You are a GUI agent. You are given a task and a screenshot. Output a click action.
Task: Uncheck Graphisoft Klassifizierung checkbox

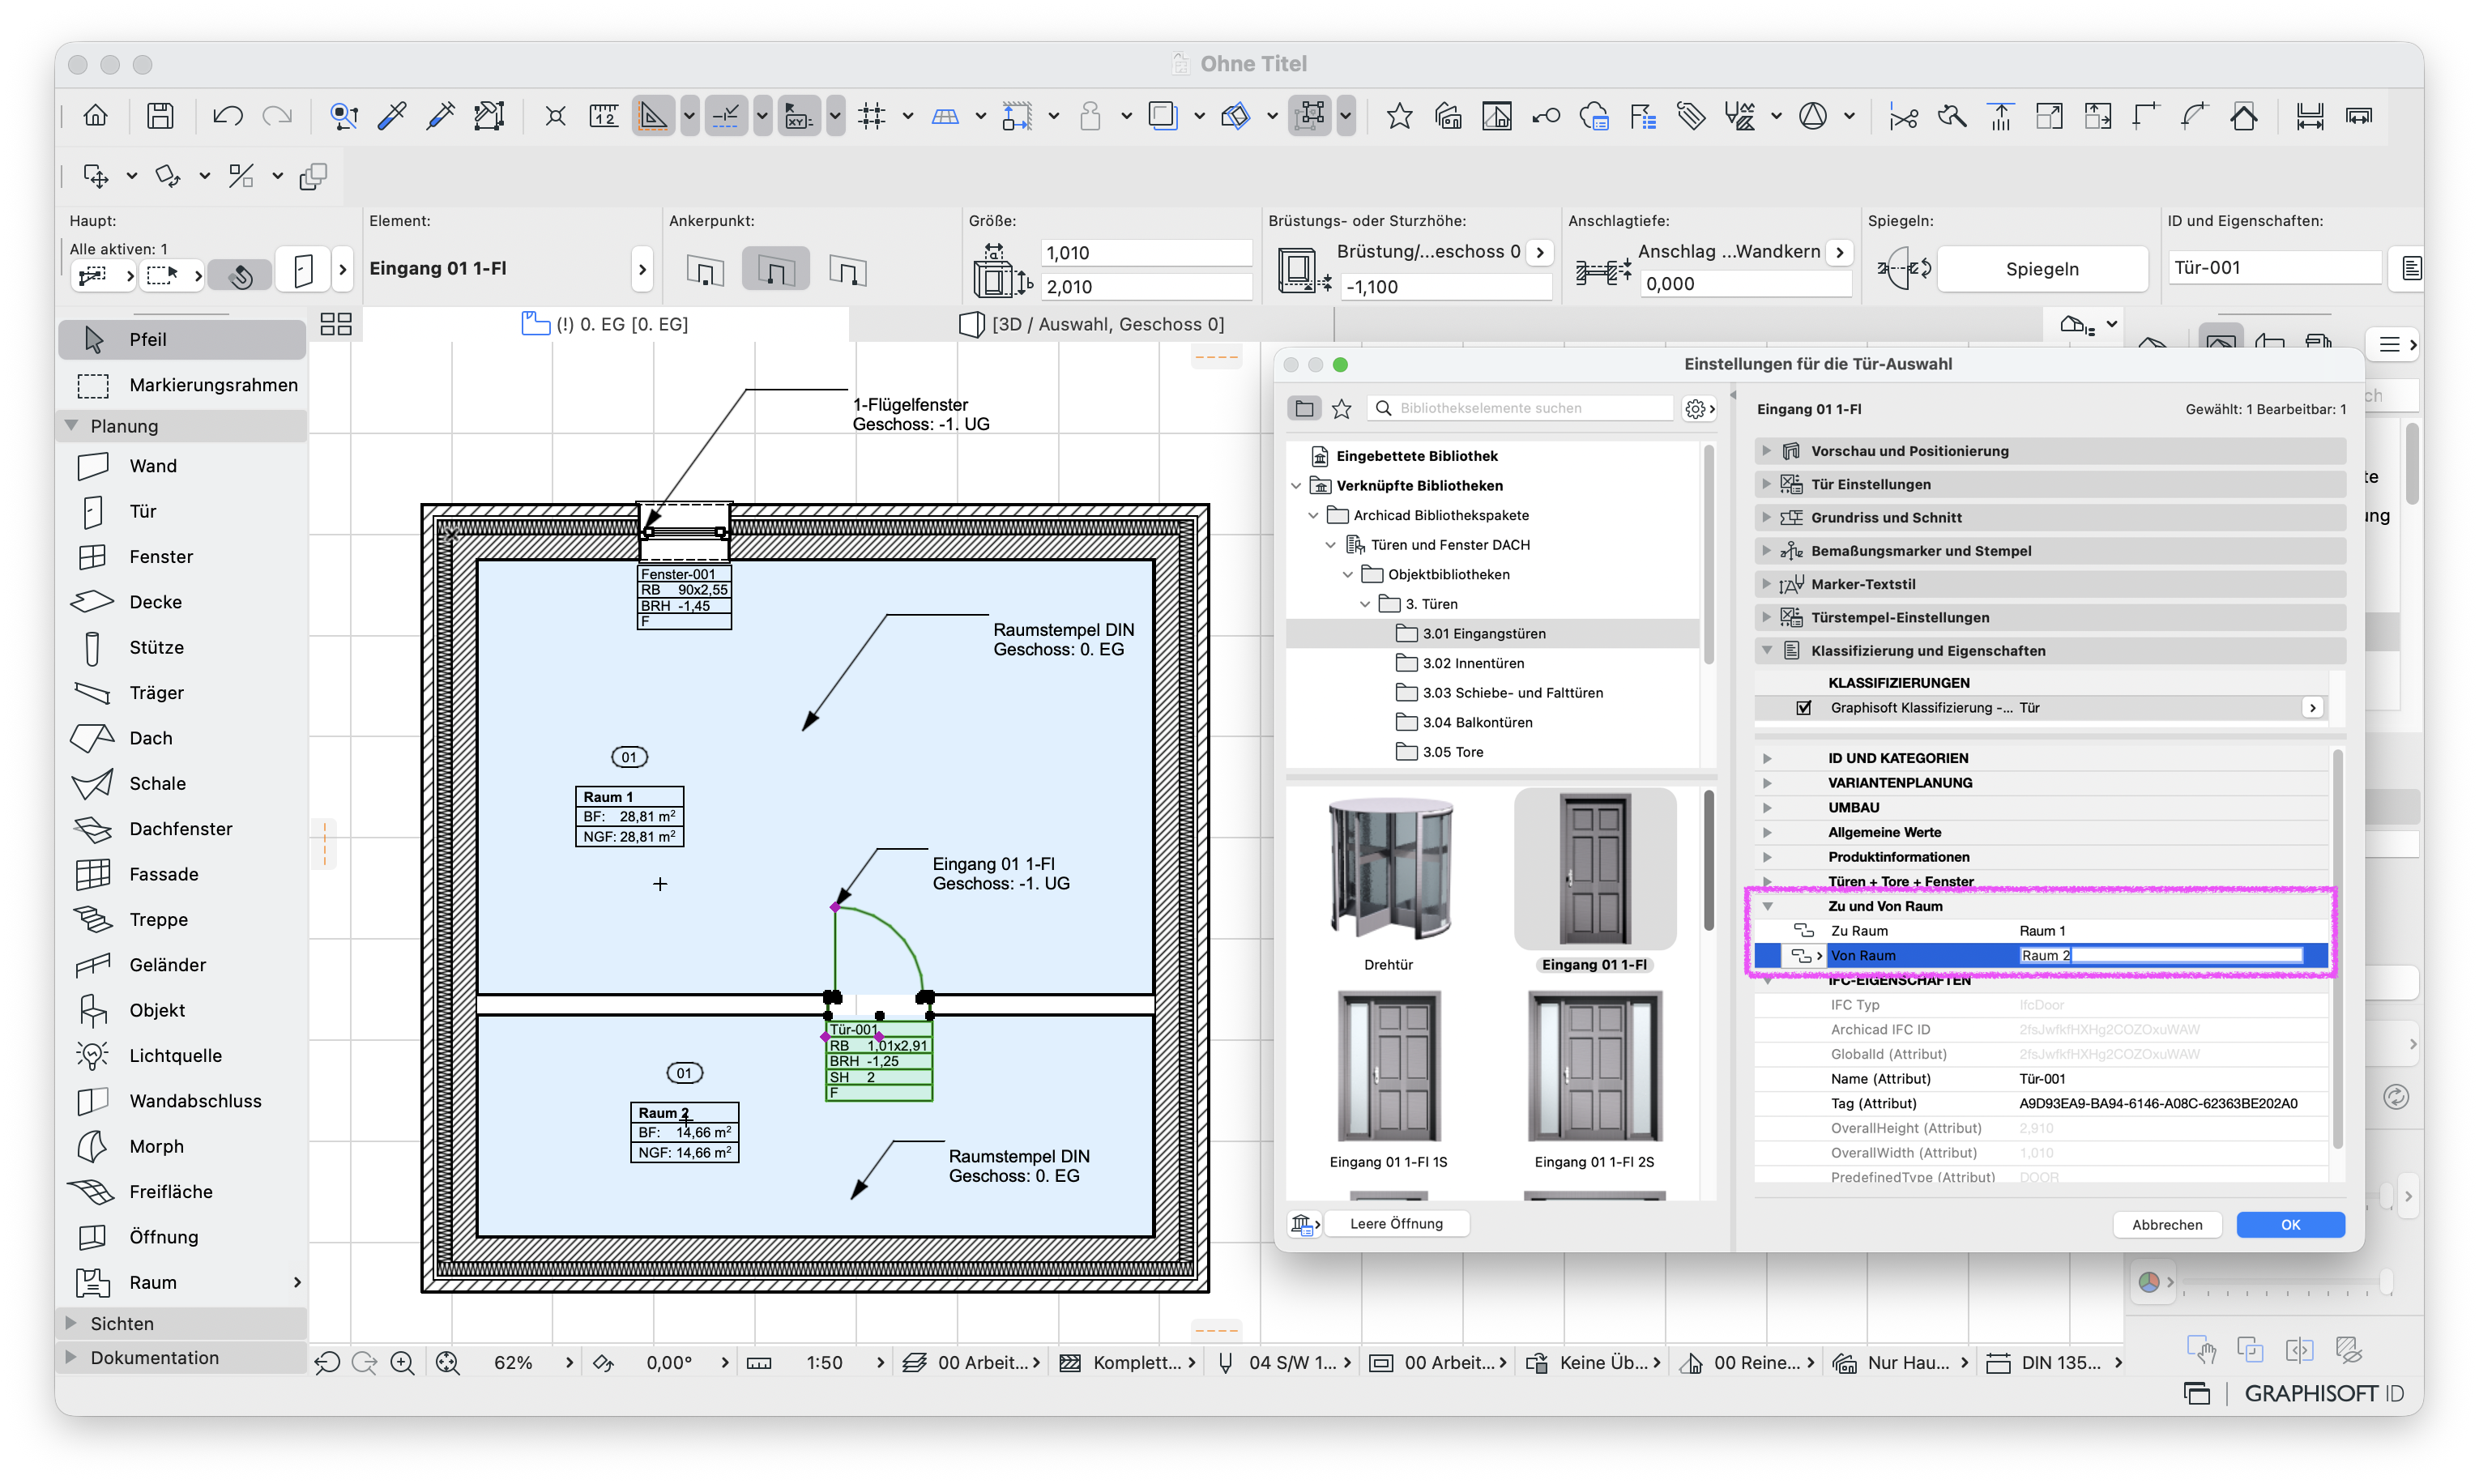(x=1804, y=708)
